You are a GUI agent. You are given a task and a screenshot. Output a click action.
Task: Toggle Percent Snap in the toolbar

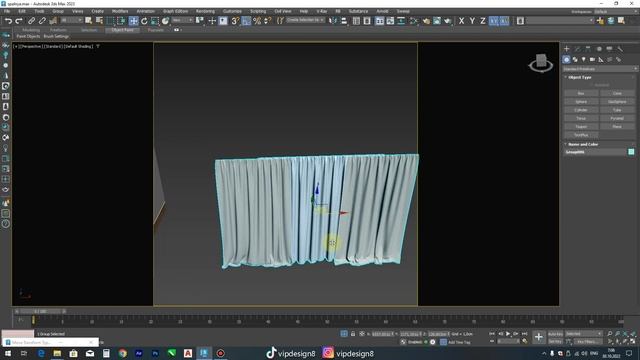(x=257, y=21)
